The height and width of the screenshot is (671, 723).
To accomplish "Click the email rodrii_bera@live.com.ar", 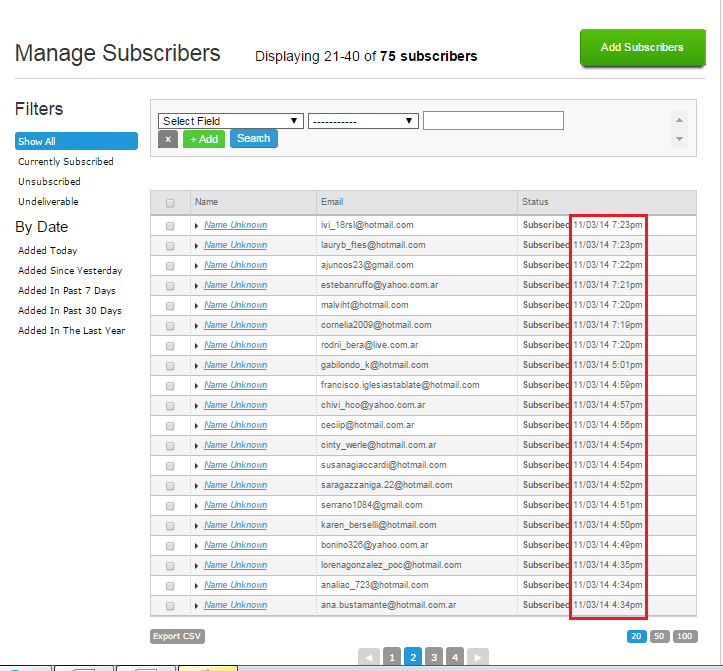I will 369,345.
